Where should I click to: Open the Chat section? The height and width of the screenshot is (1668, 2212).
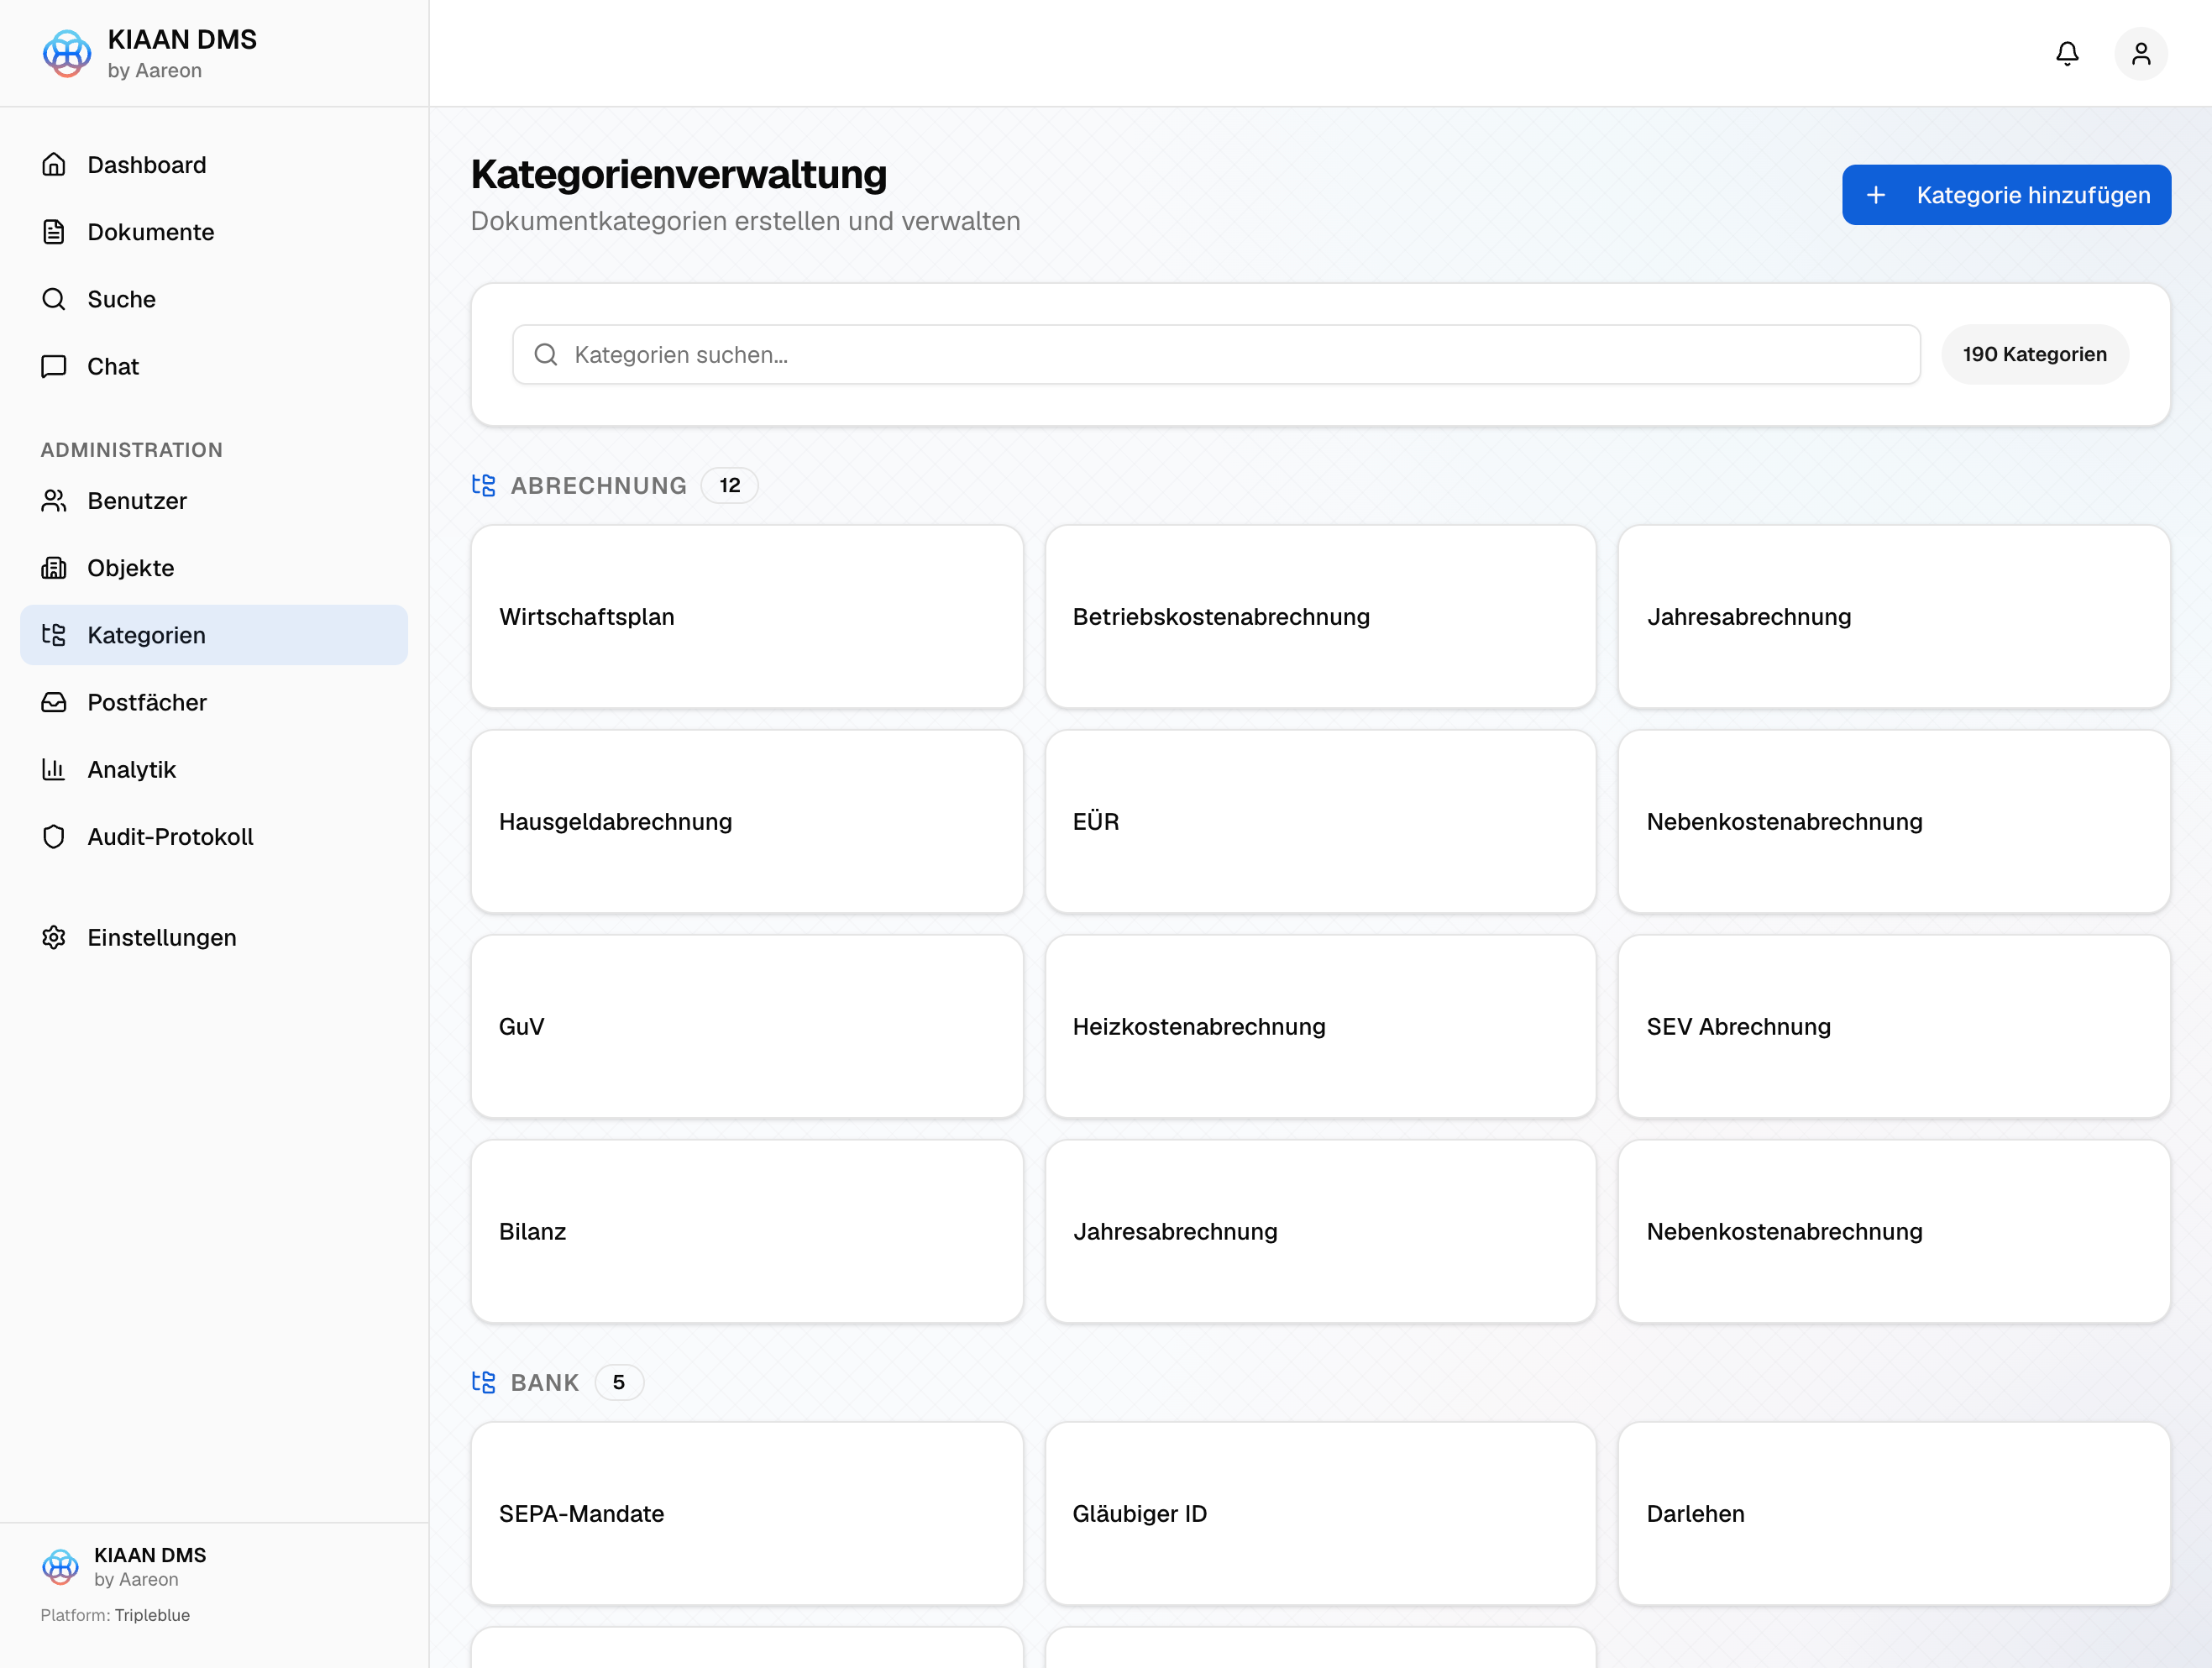pyautogui.click(x=214, y=366)
